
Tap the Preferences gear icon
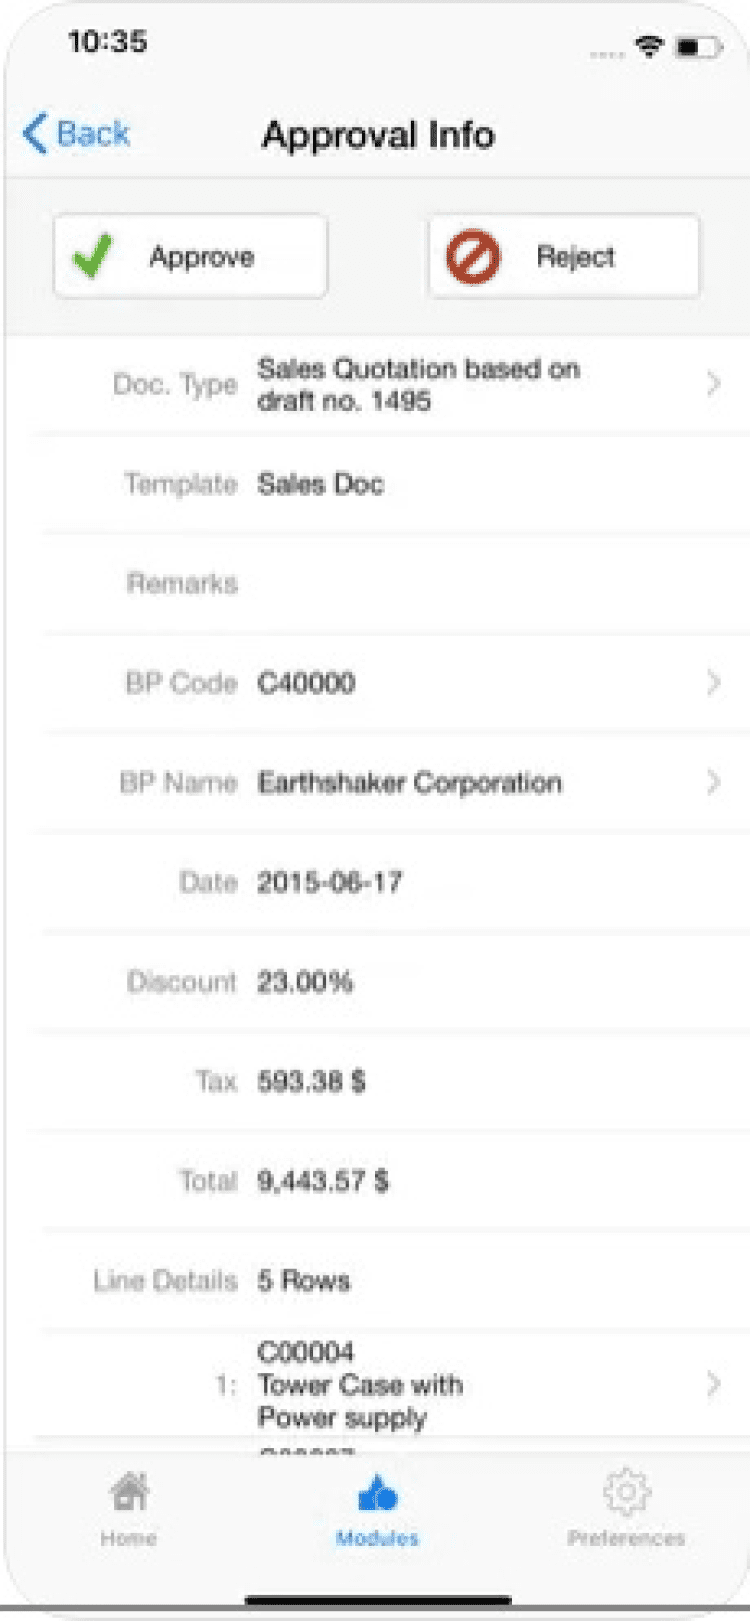[626, 1492]
